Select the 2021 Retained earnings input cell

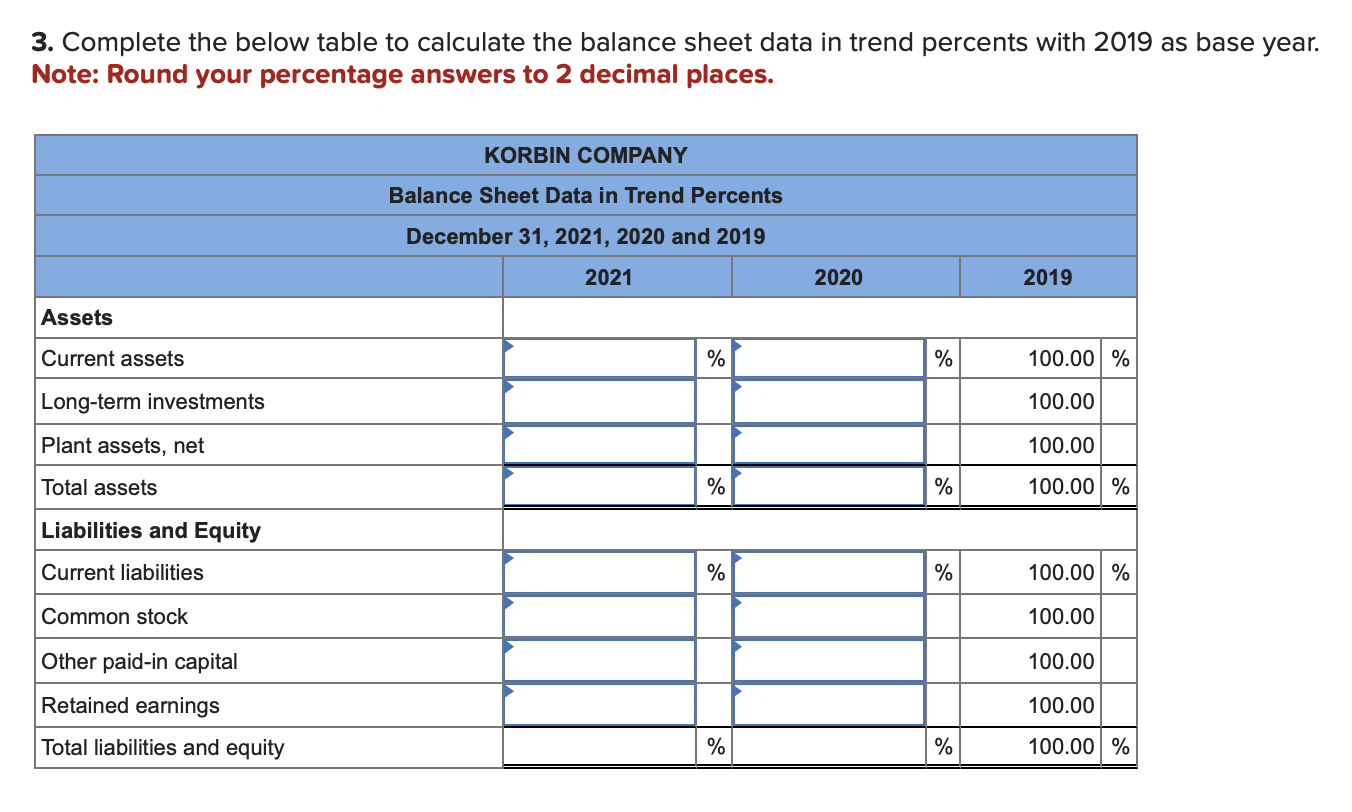(600, 705)
